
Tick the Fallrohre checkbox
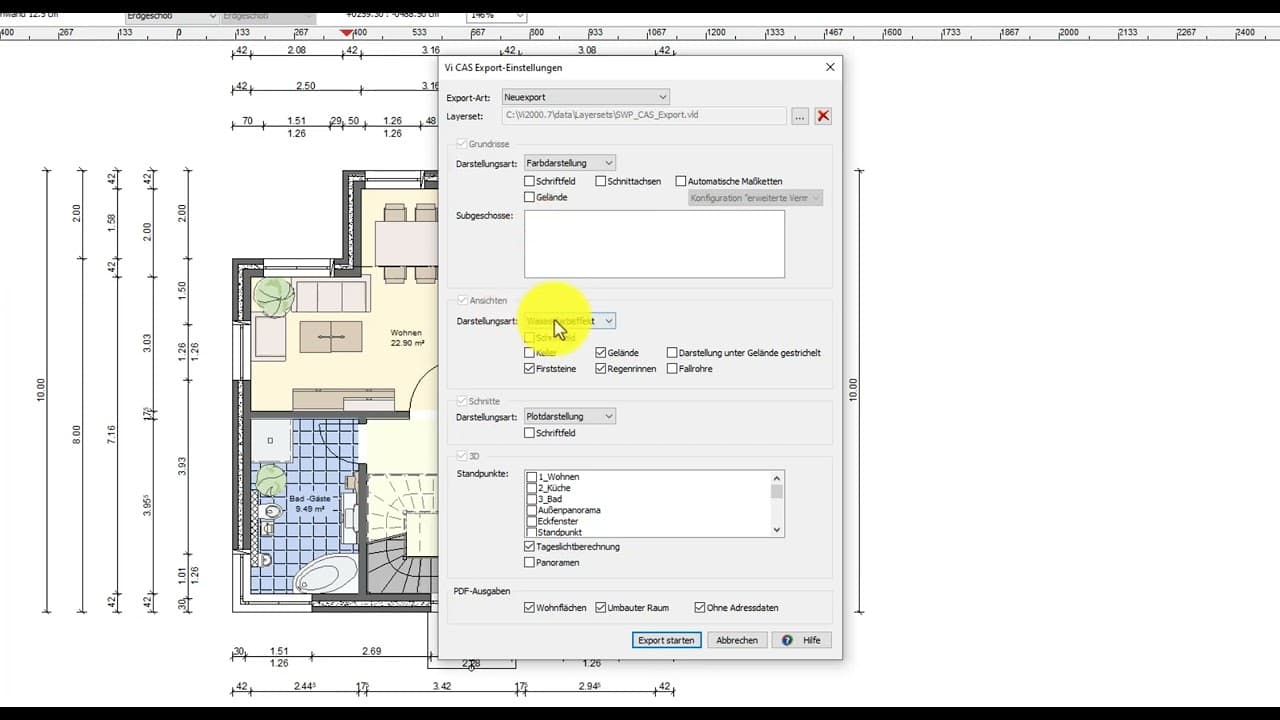point(672,369)
